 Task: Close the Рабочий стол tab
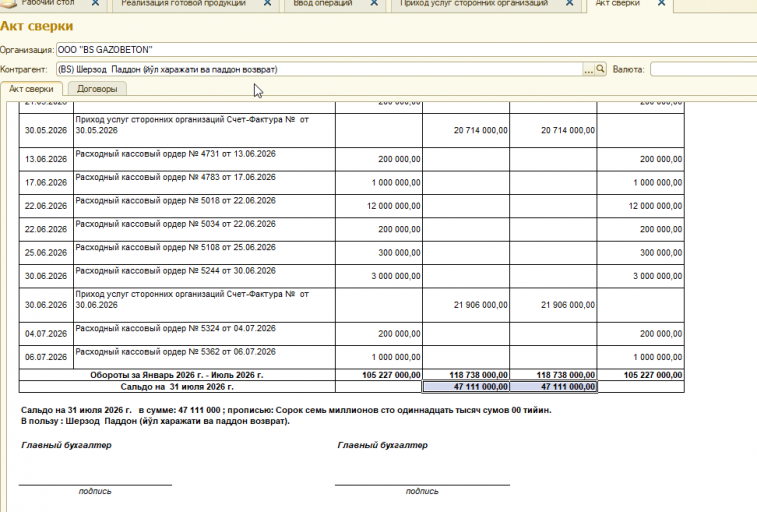[x=96, y=3]
